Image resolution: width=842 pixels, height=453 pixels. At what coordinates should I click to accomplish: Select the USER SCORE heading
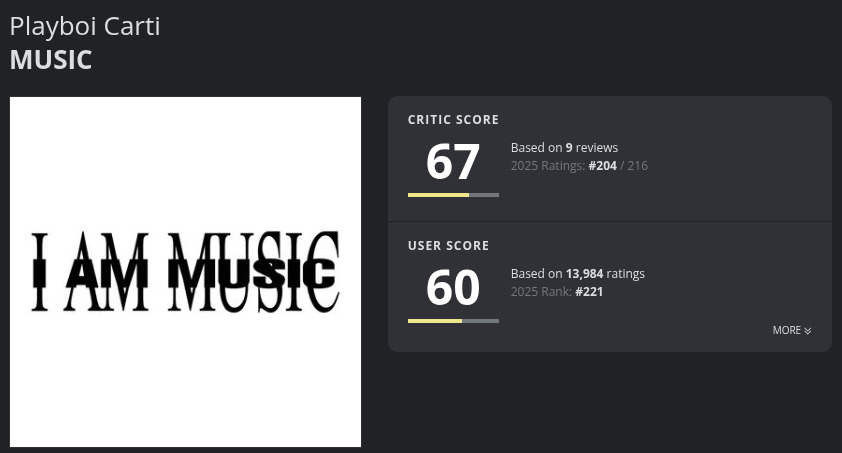[448, 246]
